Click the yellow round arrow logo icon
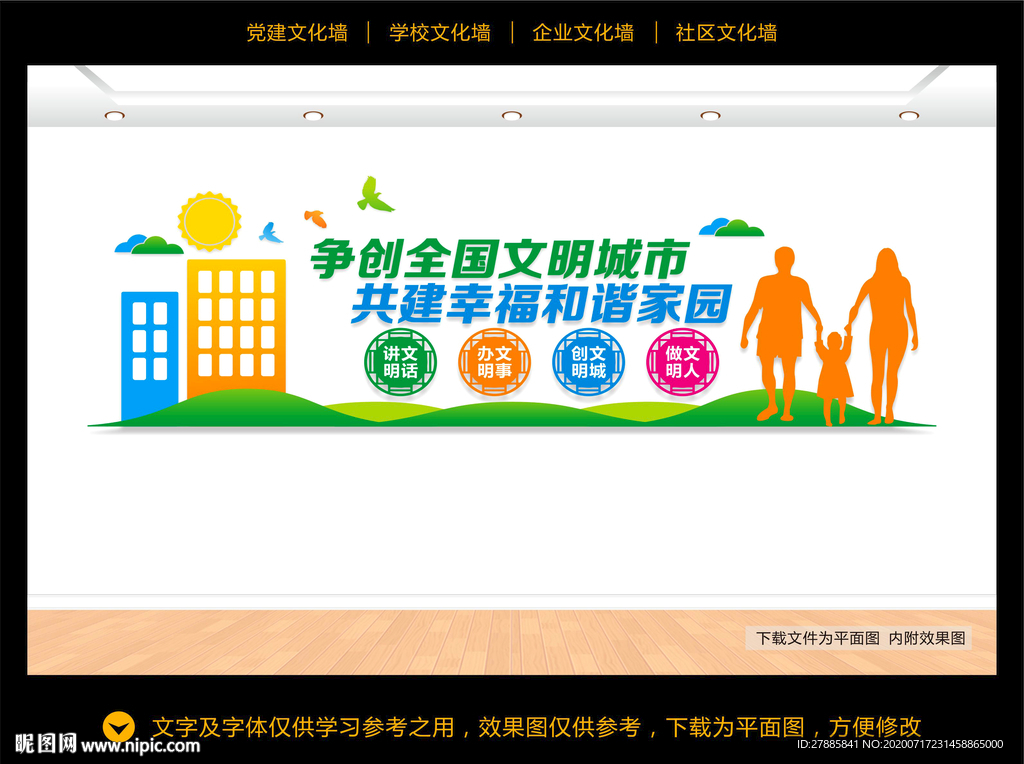Screen dimensions: 1024x764 pyautogui.click(x=119, y=727)
